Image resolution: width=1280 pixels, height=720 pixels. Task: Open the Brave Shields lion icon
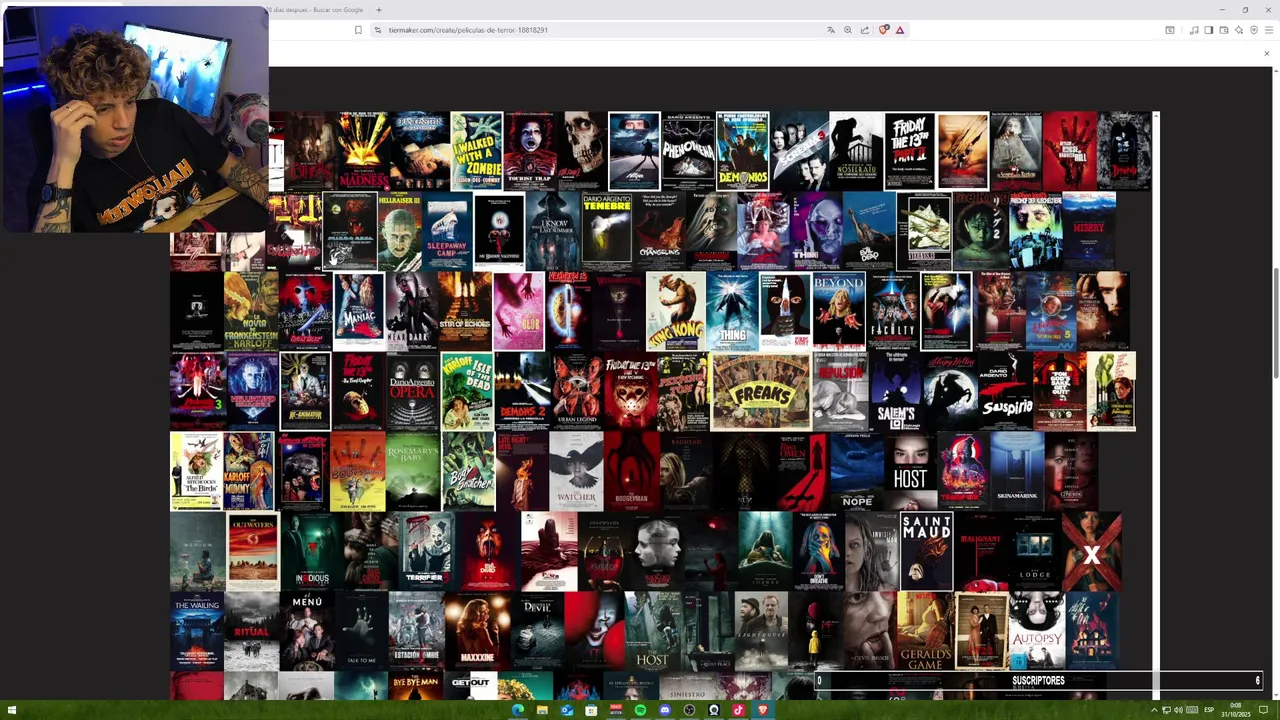883,30
